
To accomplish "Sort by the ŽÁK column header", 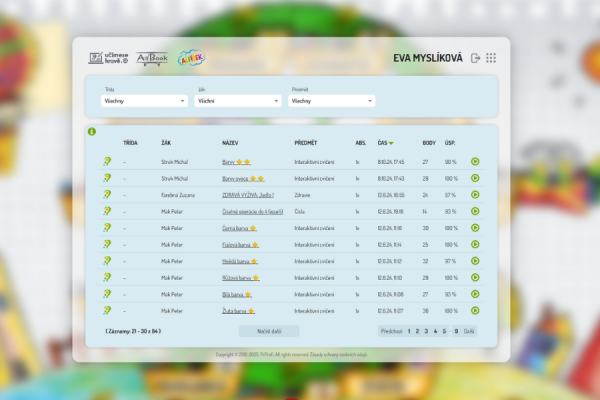I will point(166,143).
